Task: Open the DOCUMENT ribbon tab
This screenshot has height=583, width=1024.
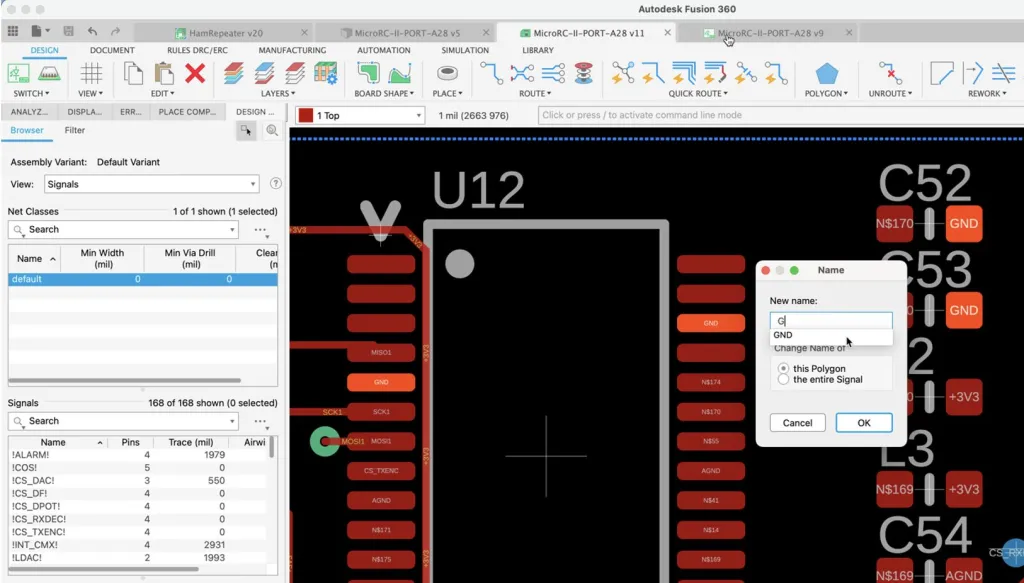Action: click(112, 50)
